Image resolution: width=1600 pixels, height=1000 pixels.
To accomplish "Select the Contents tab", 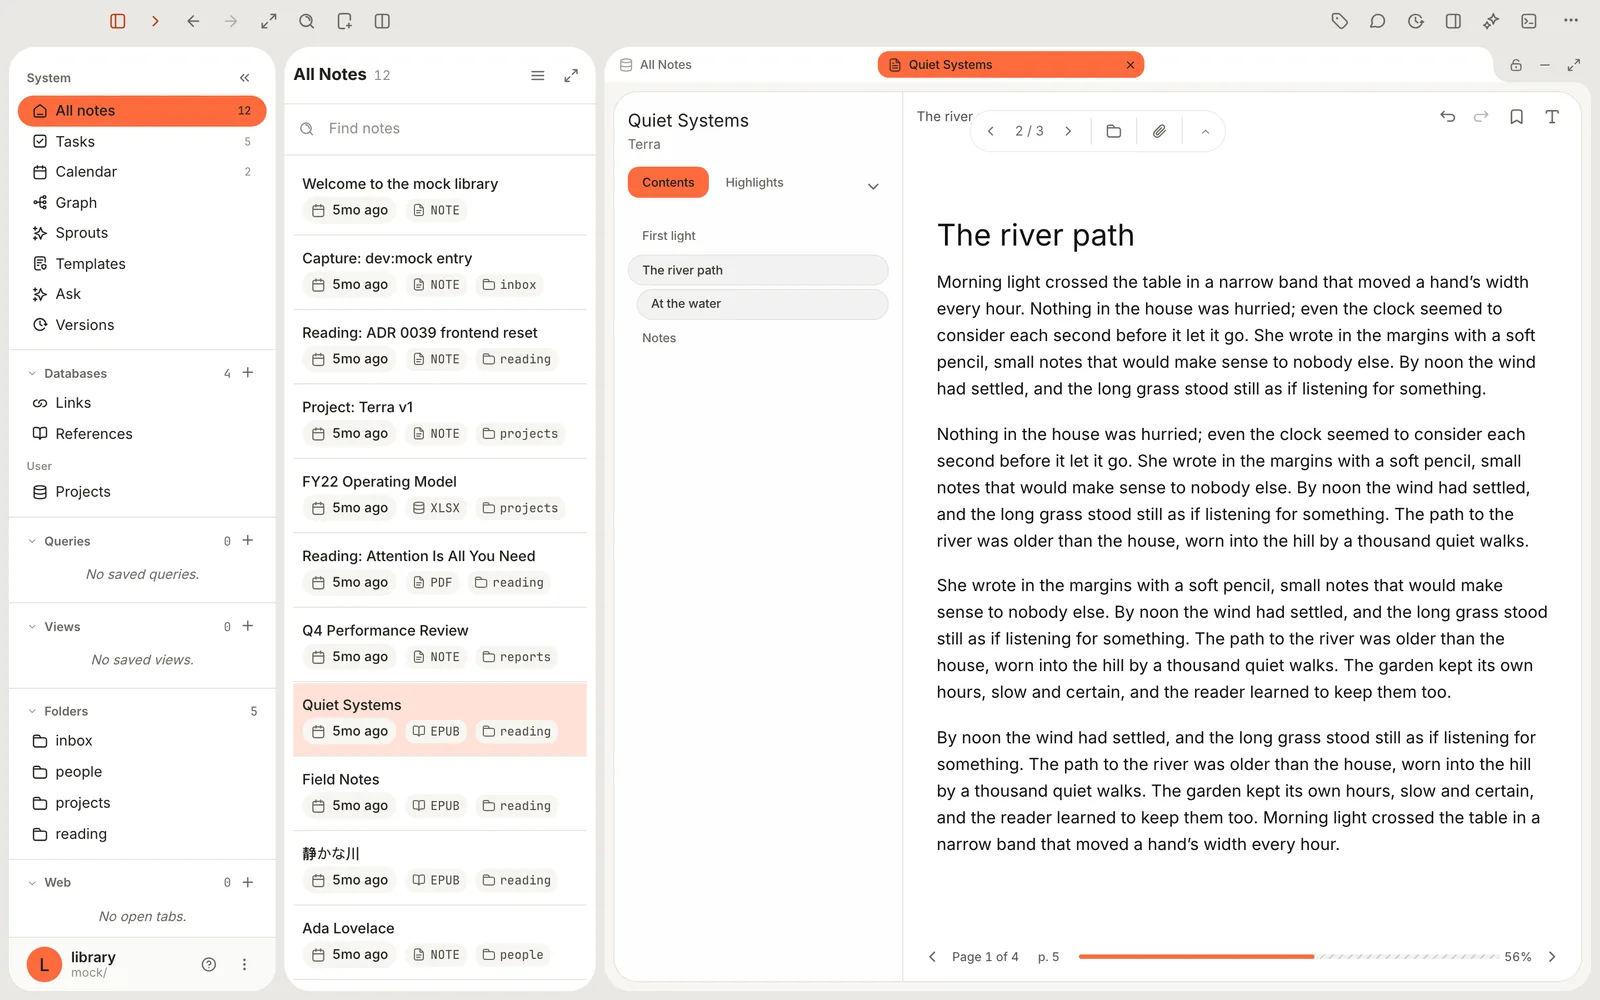I will click(x=668, y=182).
